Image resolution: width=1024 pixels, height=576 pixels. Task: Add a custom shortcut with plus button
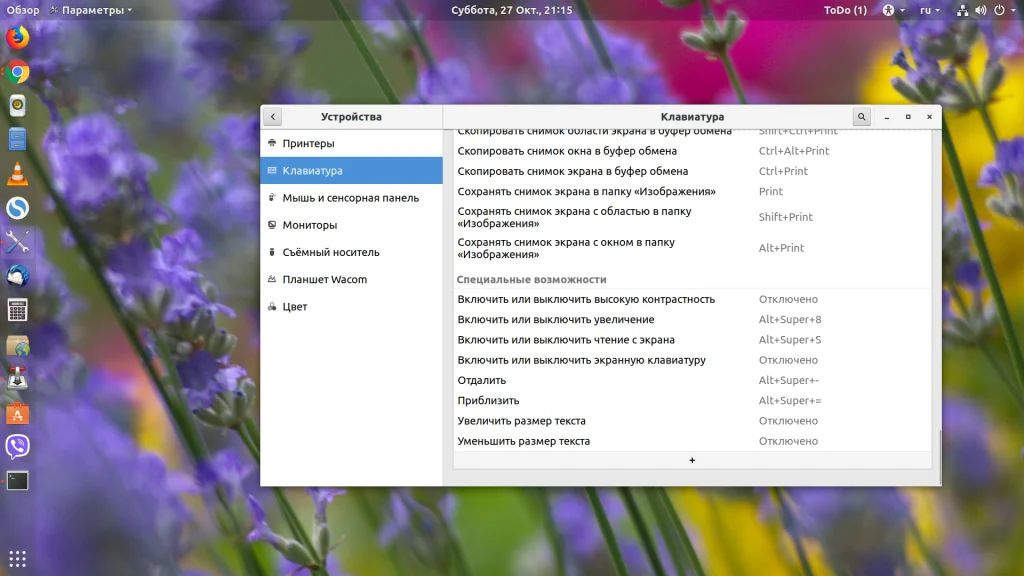[x=692, y=460]
